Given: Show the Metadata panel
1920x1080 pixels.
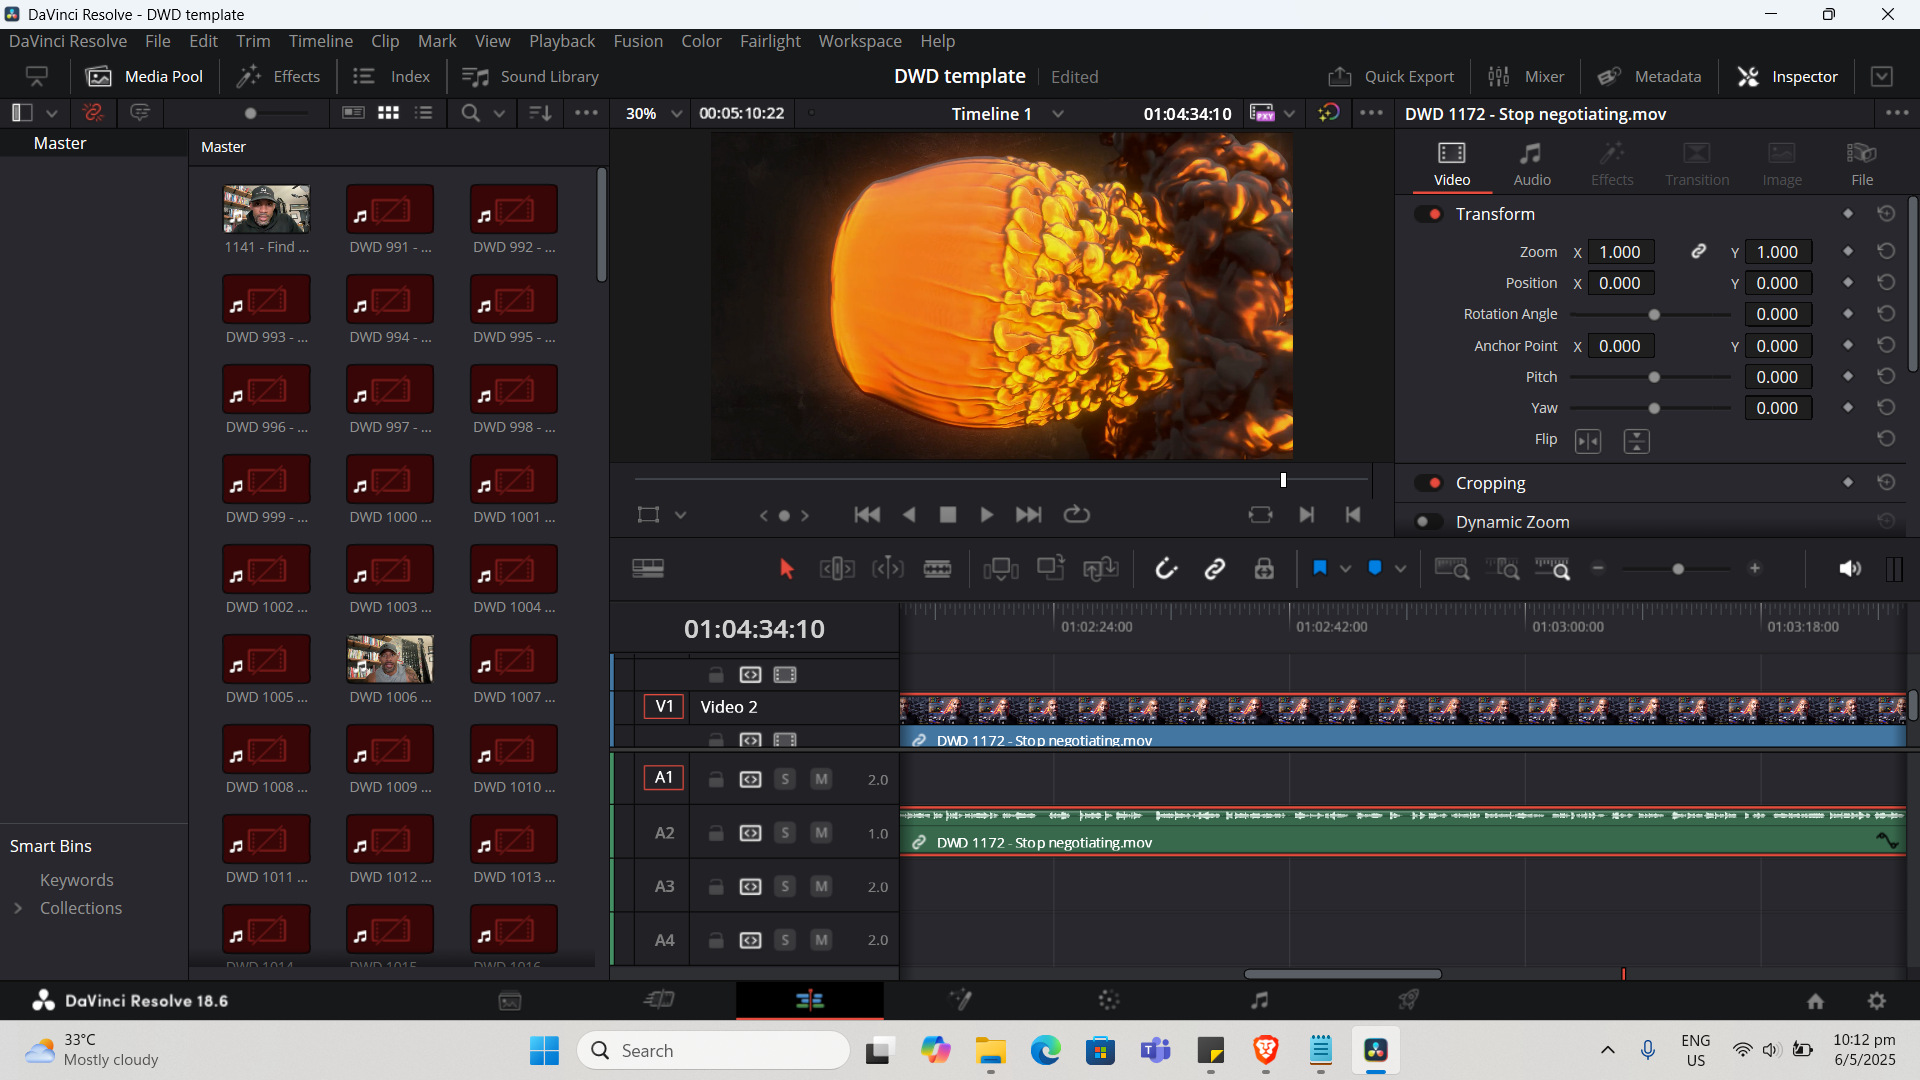Looking at the screenshot, I should click(x=1649, y=77).
